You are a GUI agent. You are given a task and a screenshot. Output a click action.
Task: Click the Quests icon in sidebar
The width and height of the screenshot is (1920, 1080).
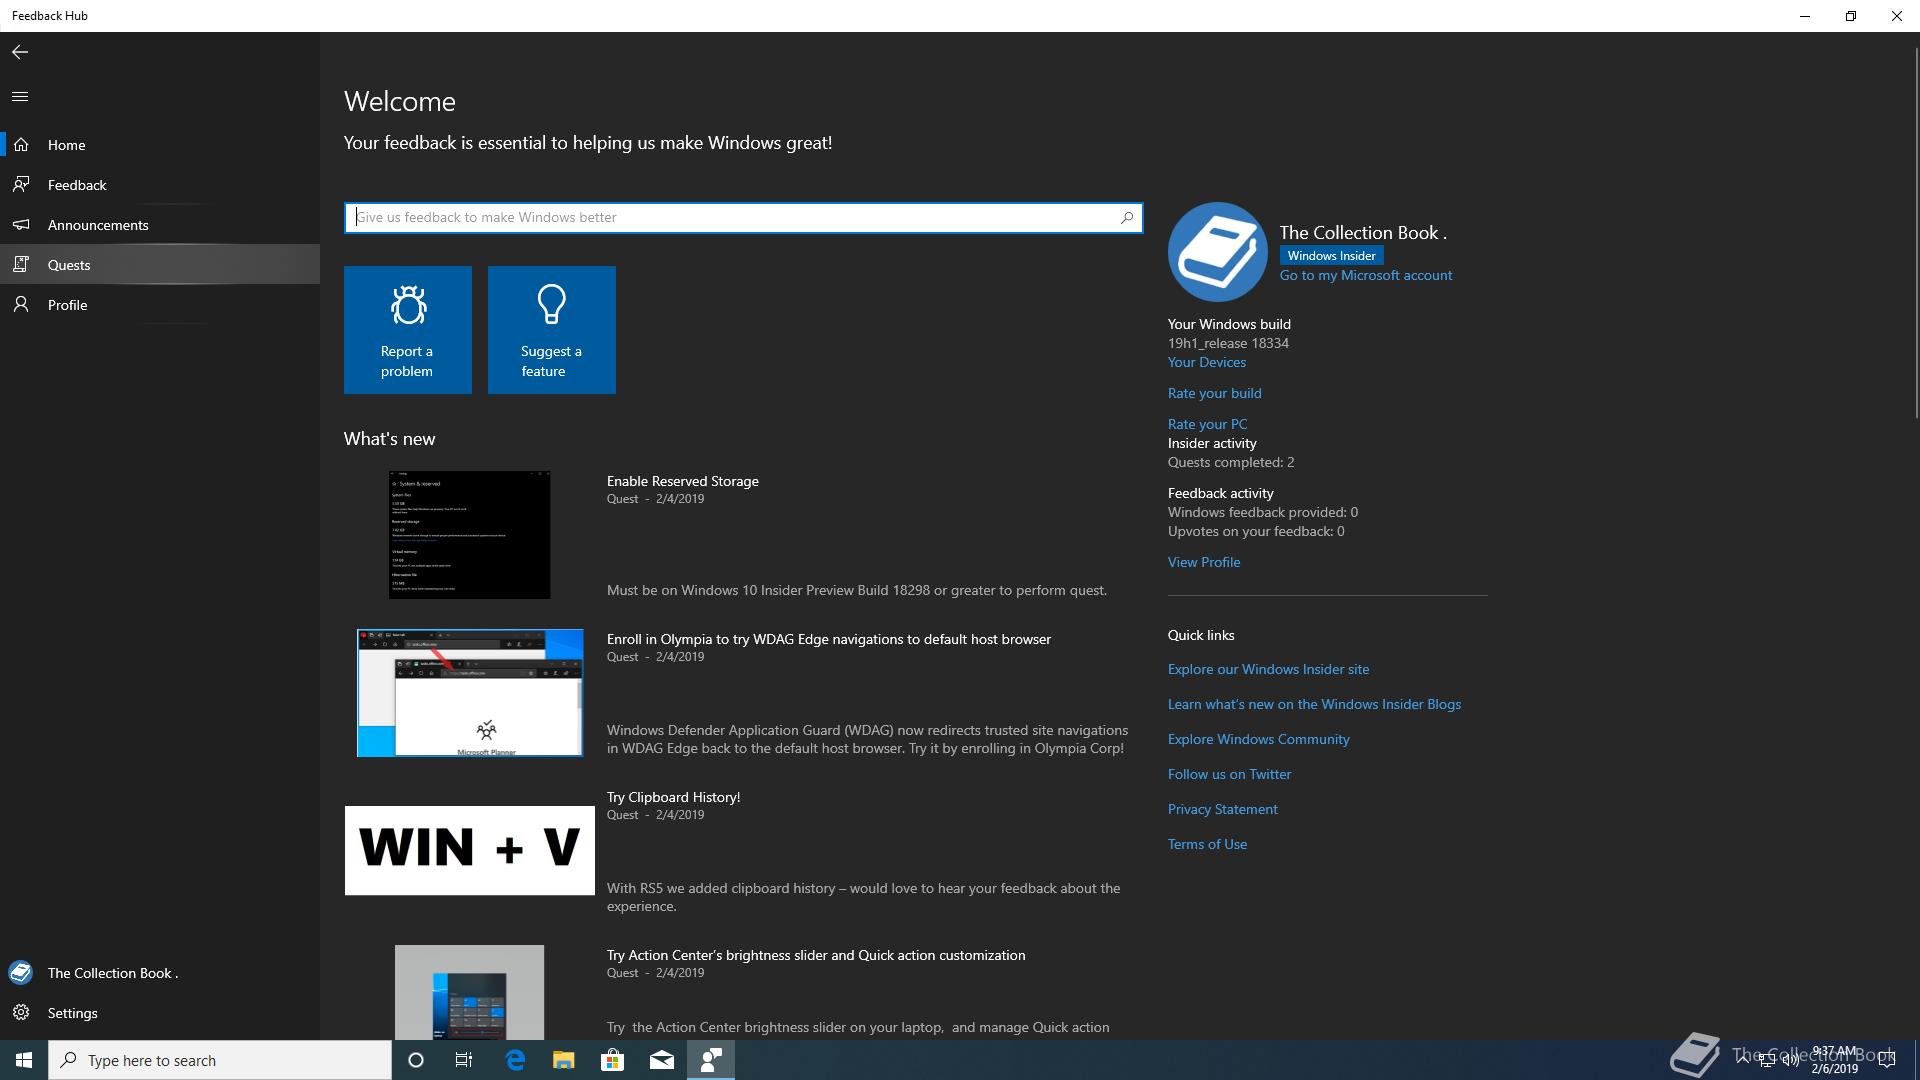[x=21, y=265]
